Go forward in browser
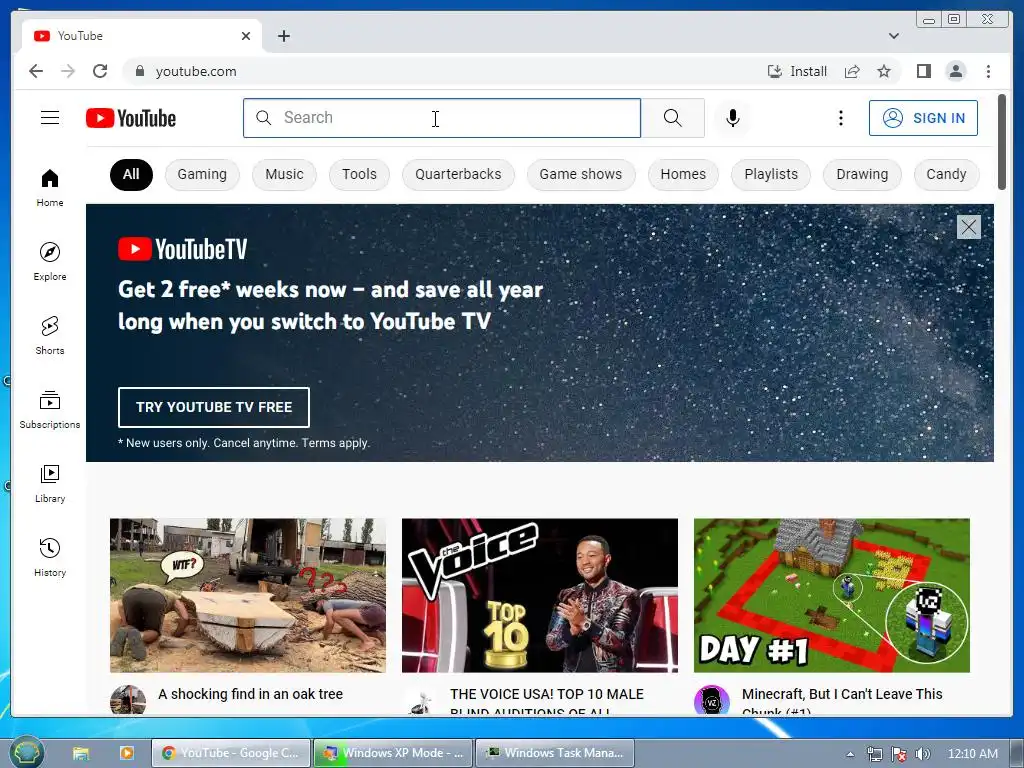The width and height of the screenshot is (1024, 768). coord(68,71)
